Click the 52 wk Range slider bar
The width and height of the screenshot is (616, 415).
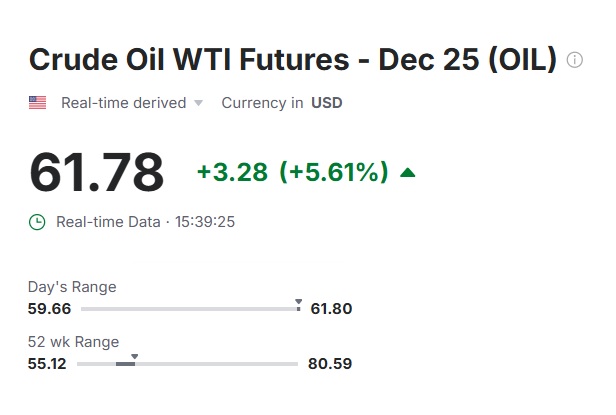click(188, 364)
